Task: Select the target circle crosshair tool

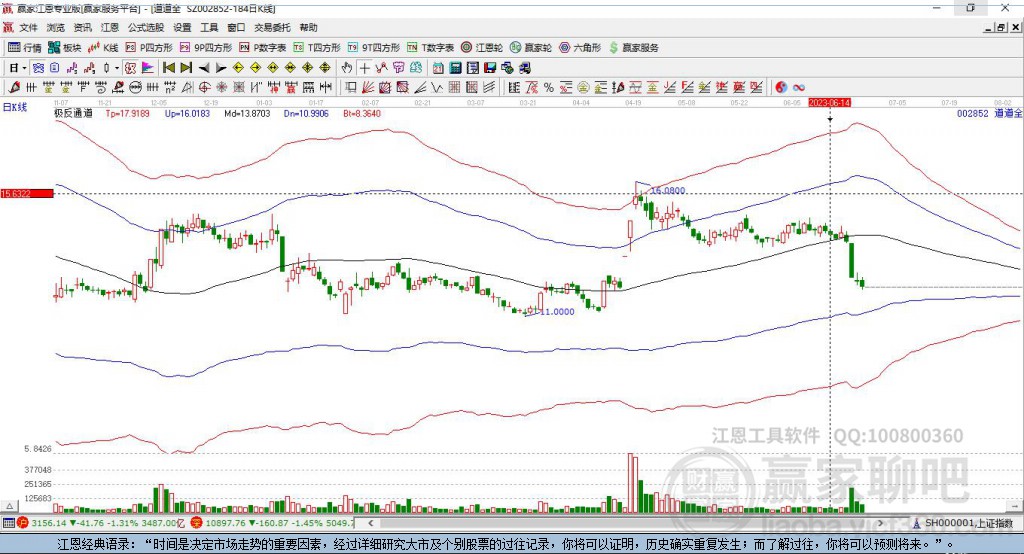Action: click(x=204, y=87)
